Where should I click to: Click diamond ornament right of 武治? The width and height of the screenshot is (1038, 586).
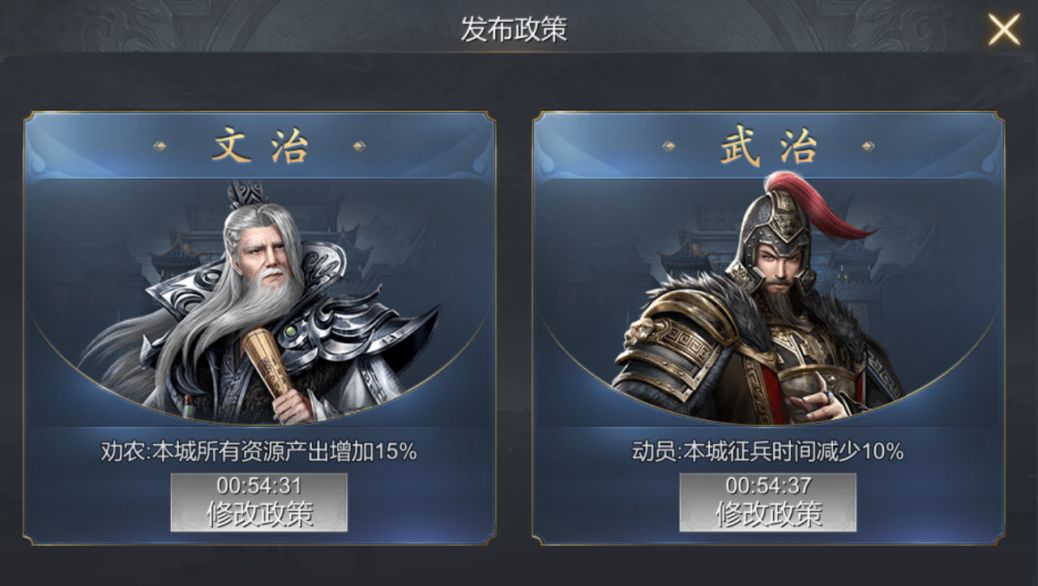(x=868, y=146)
